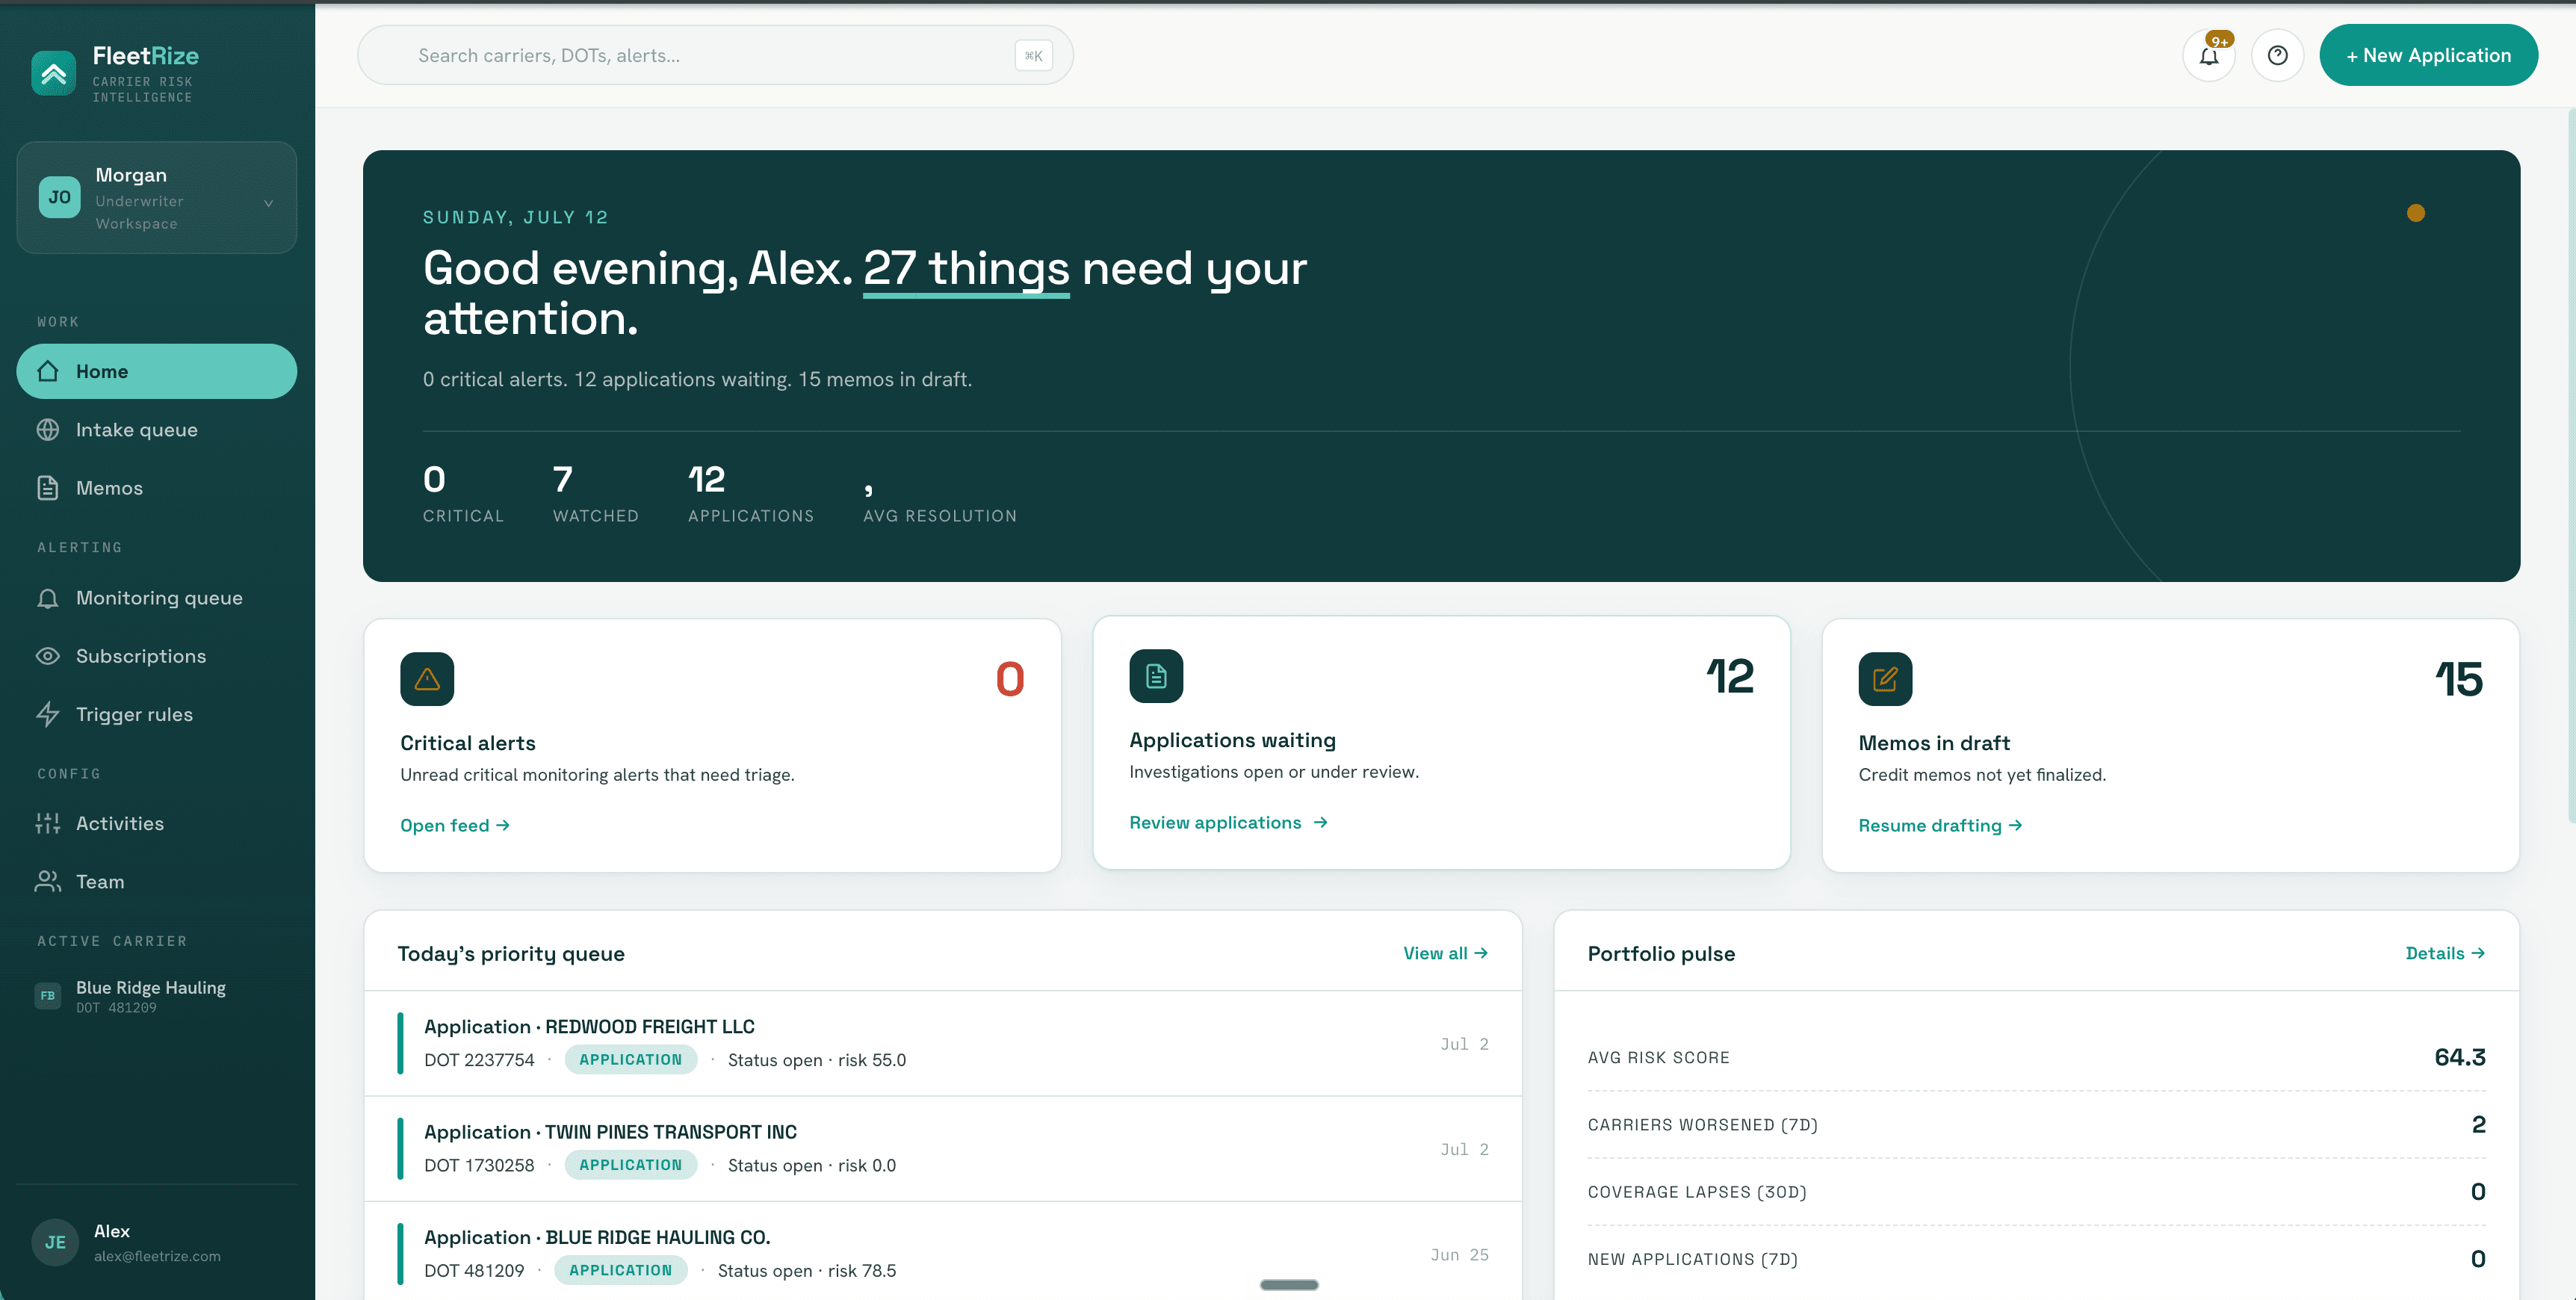The height and width of the screenshot is (1300, 2576).
Task: Click the Subscriptions eye icon
Action: coord(48,656)
